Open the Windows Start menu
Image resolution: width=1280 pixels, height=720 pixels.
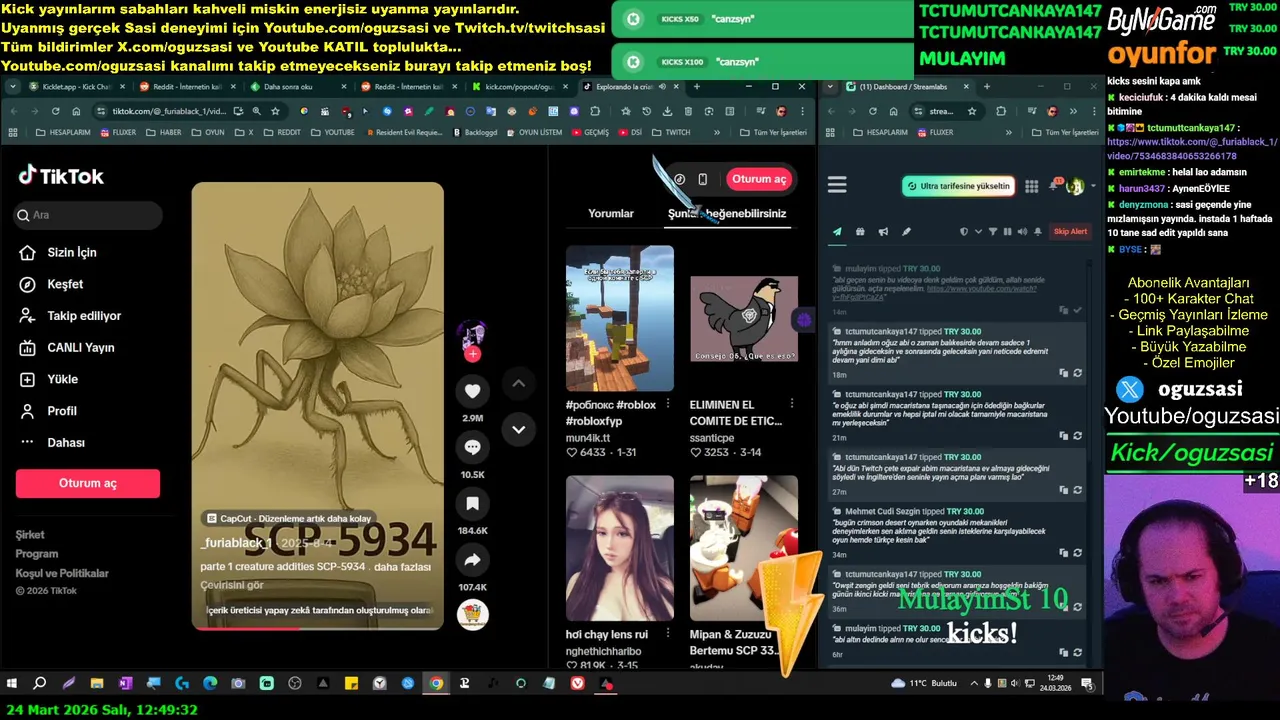click(x=11, y=684)
